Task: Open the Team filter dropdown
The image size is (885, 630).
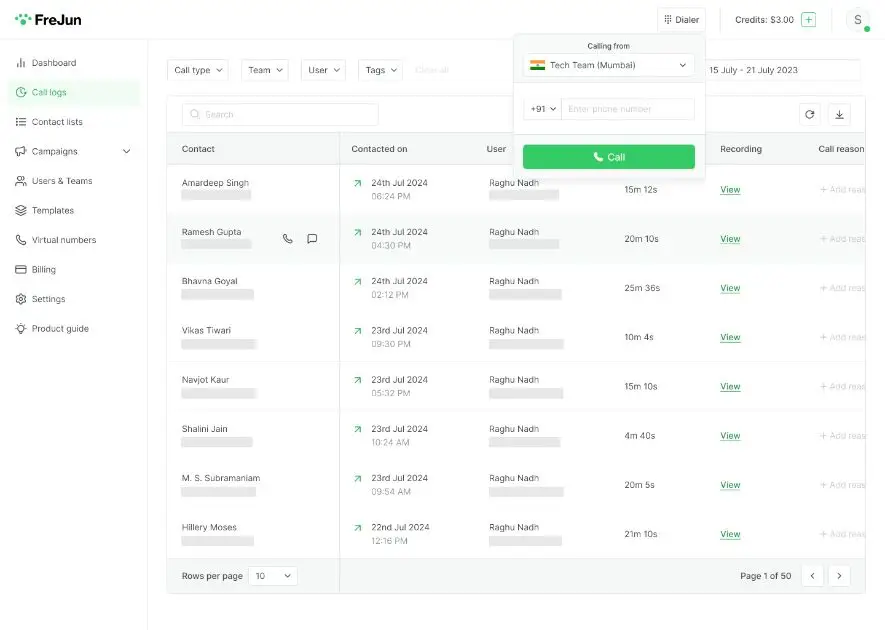Action: (x=264, y=70)
